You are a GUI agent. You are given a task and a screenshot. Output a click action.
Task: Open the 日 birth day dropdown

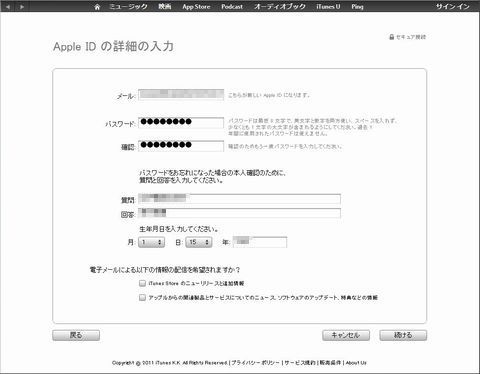(x=199, y=242)
